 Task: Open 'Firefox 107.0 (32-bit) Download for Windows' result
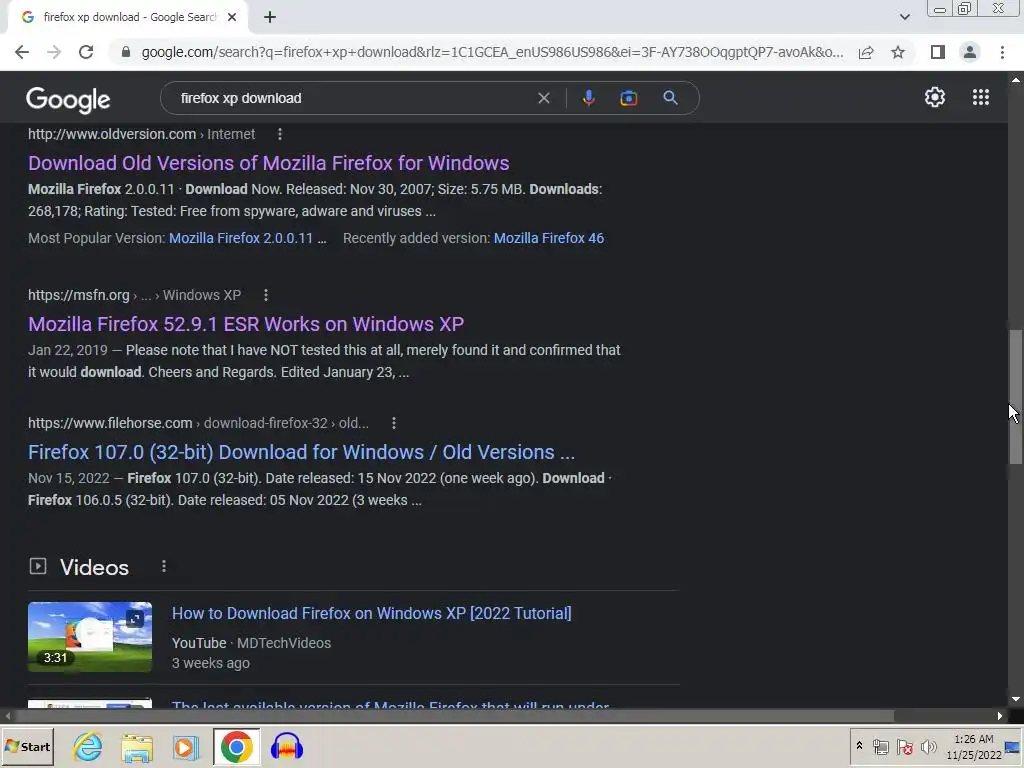tap(302, 452)
